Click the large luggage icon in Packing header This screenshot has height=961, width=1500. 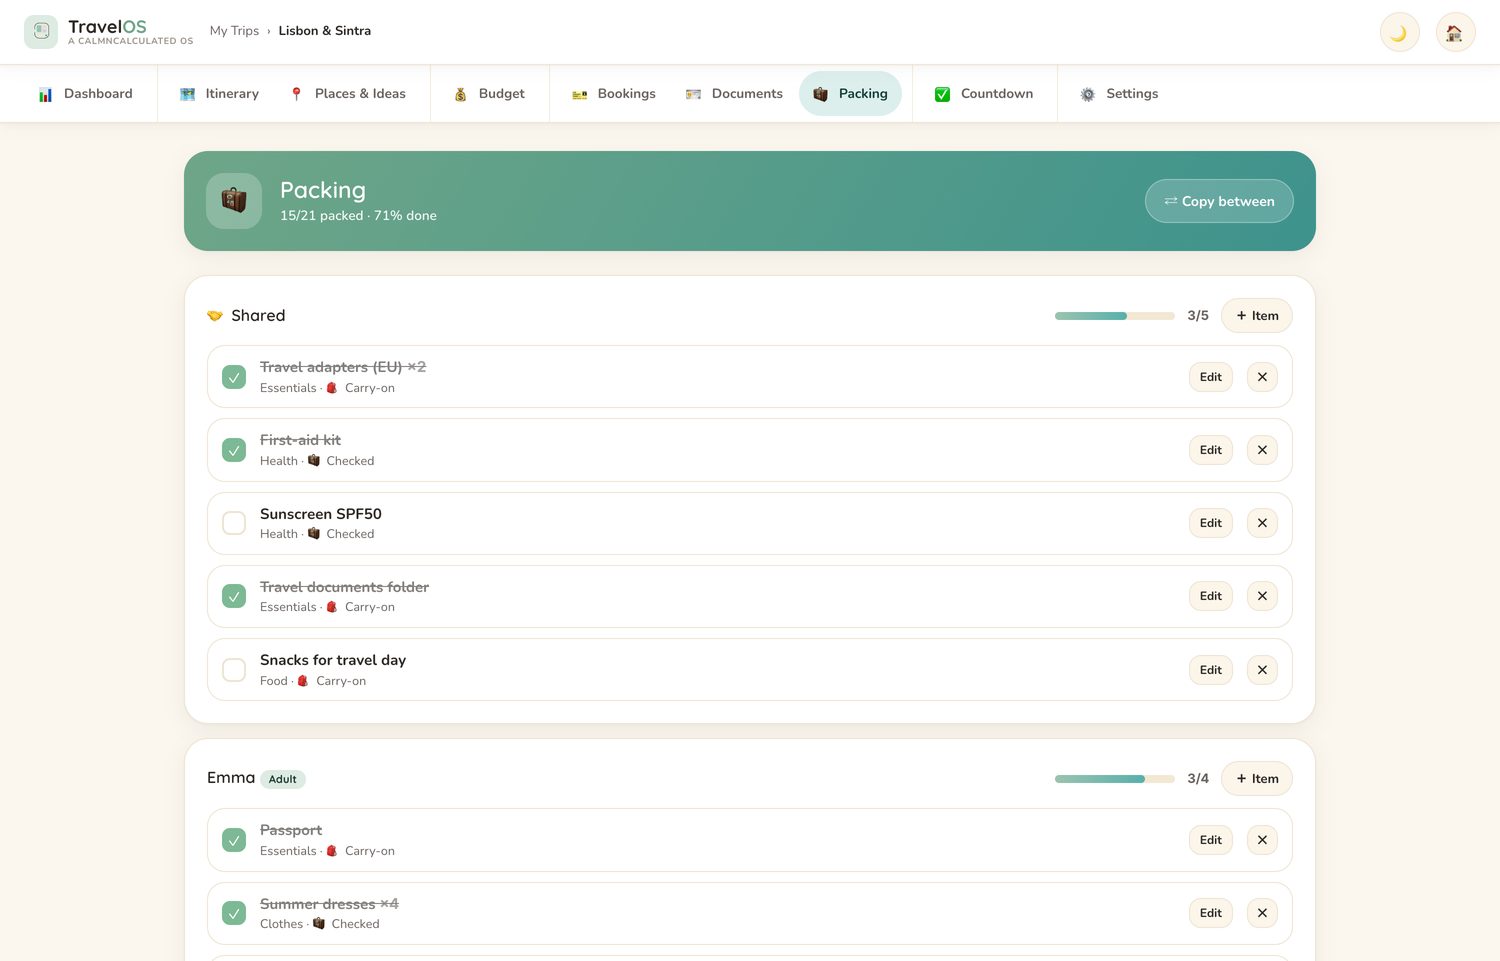coord(234,201)
